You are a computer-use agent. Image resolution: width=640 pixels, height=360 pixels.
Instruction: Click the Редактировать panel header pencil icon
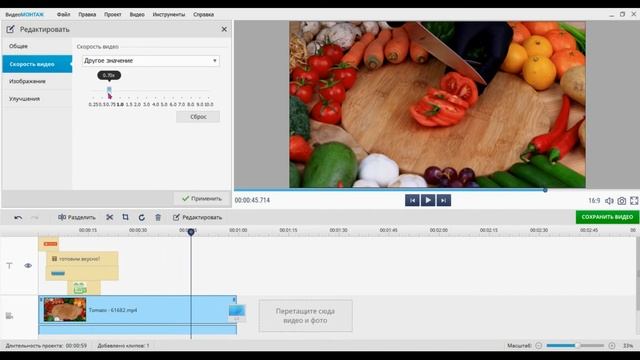pos(10,29)
